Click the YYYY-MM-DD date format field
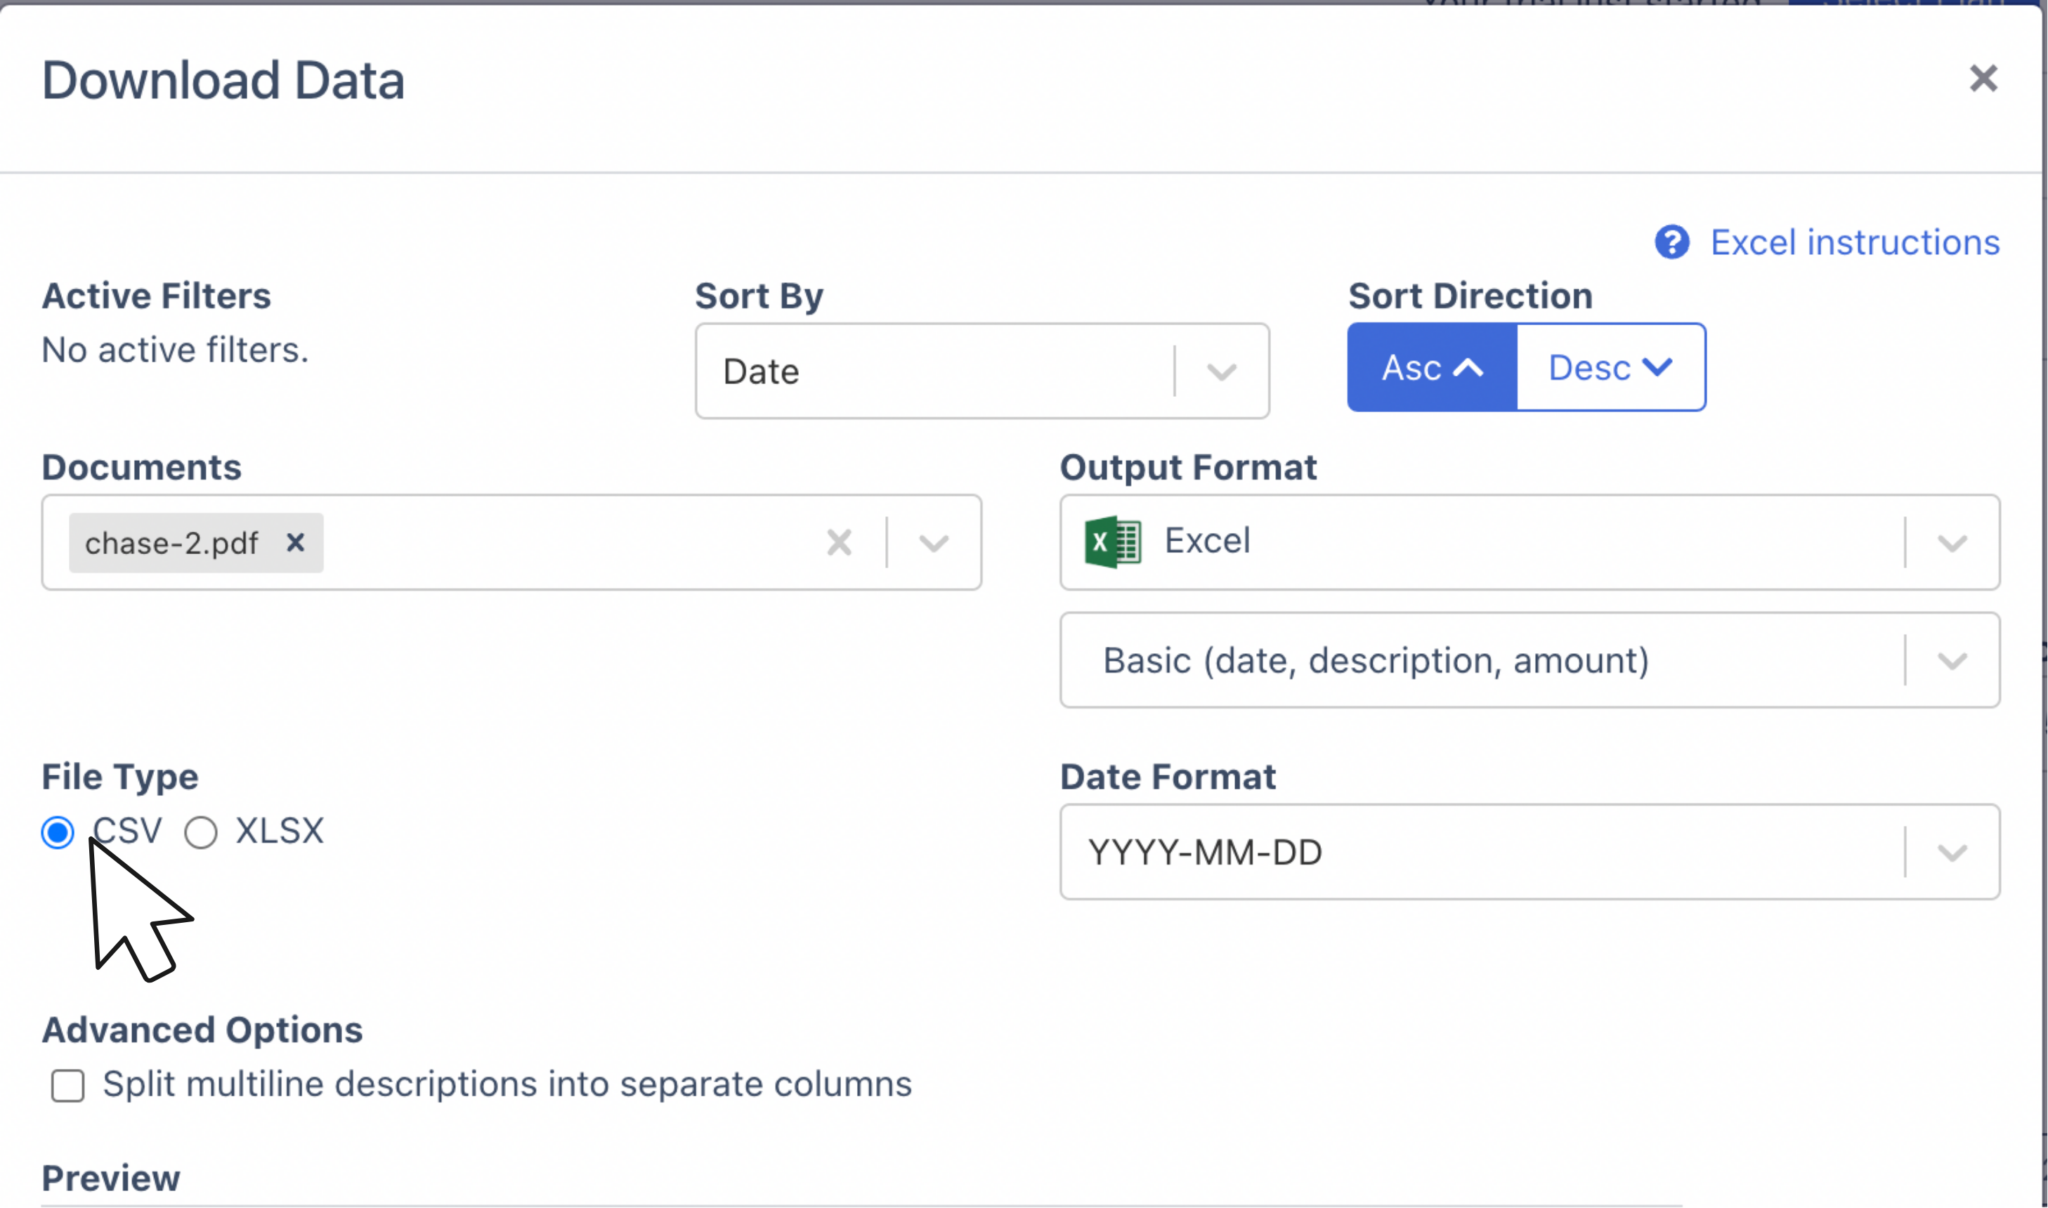Image resolution: width=2048 pixels, height=1208 pixels. pos(1400,852)
